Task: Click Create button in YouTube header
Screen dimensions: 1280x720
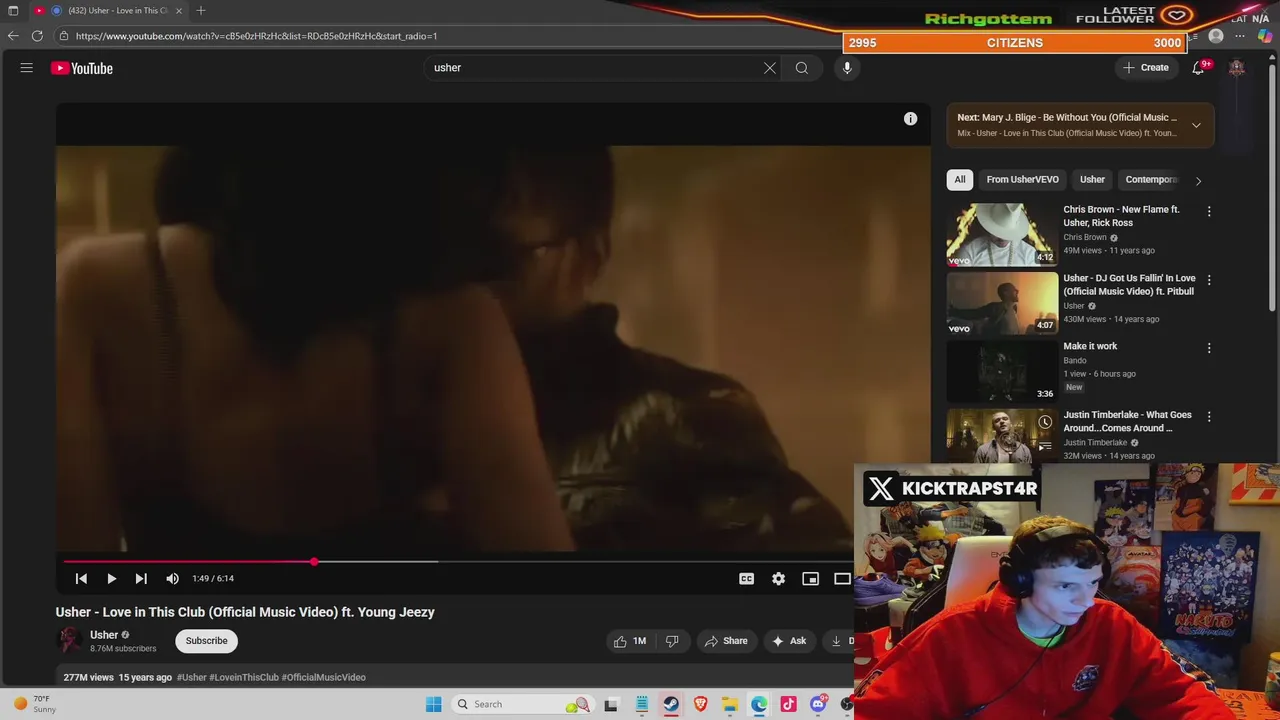Action: [1145, 68]
